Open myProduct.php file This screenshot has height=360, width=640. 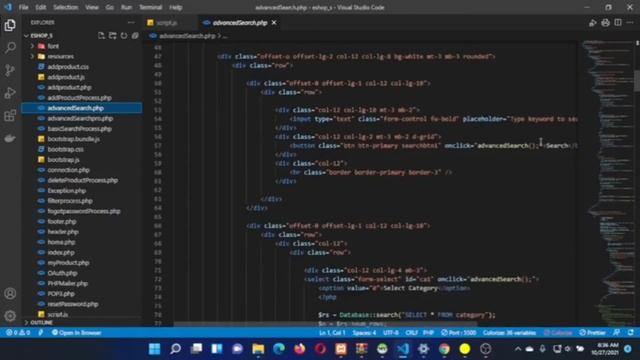click(x=69, y=262)
